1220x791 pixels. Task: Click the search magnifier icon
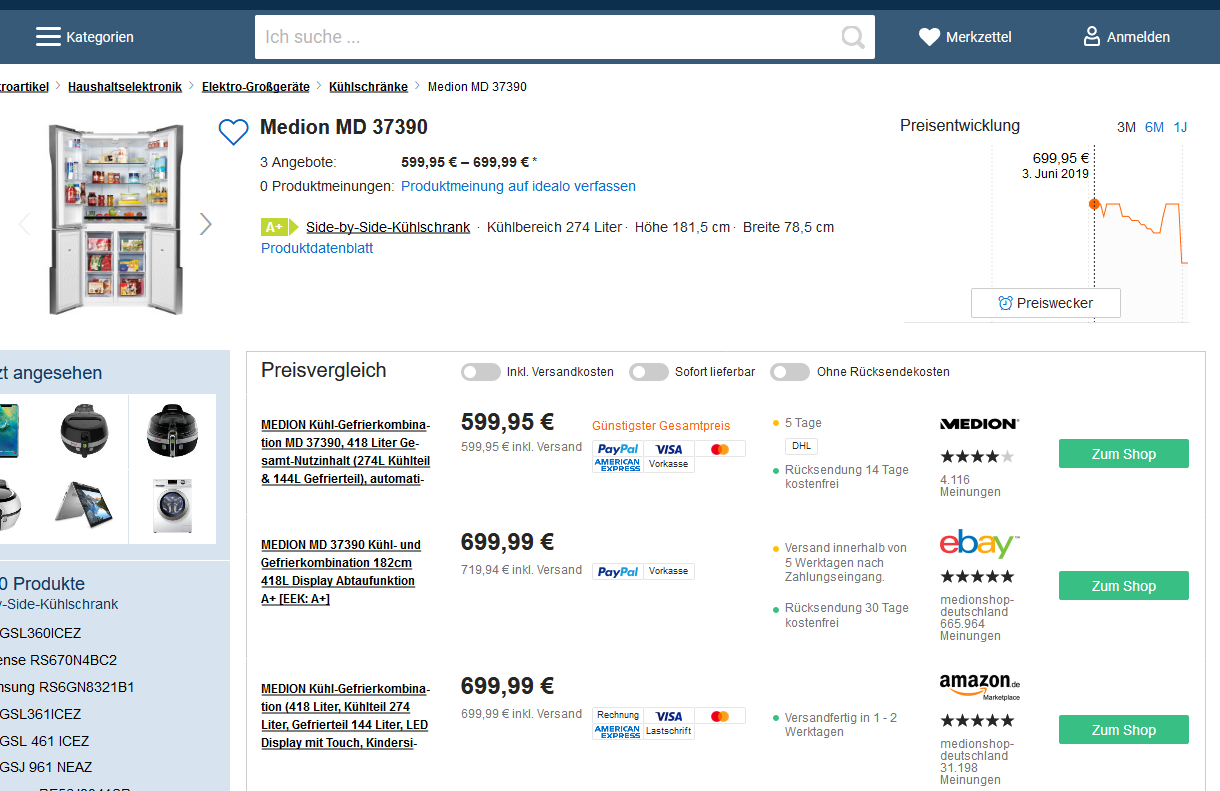(852, 37)
